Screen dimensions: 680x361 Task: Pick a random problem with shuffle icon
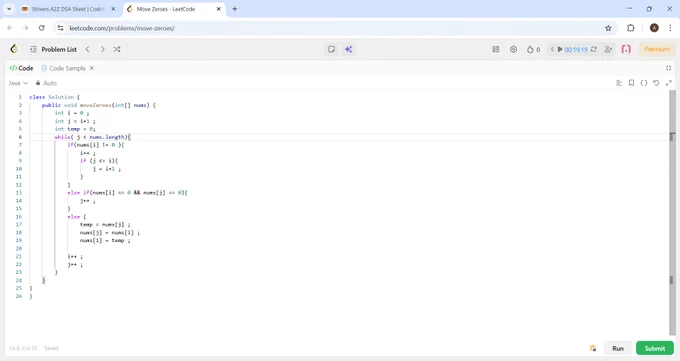pos(117,49)
